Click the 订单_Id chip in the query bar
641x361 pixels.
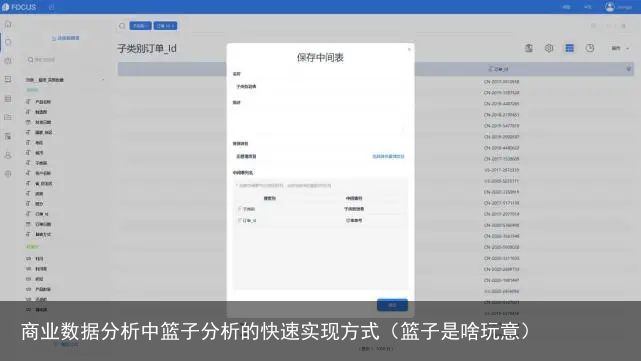point(166,26)
